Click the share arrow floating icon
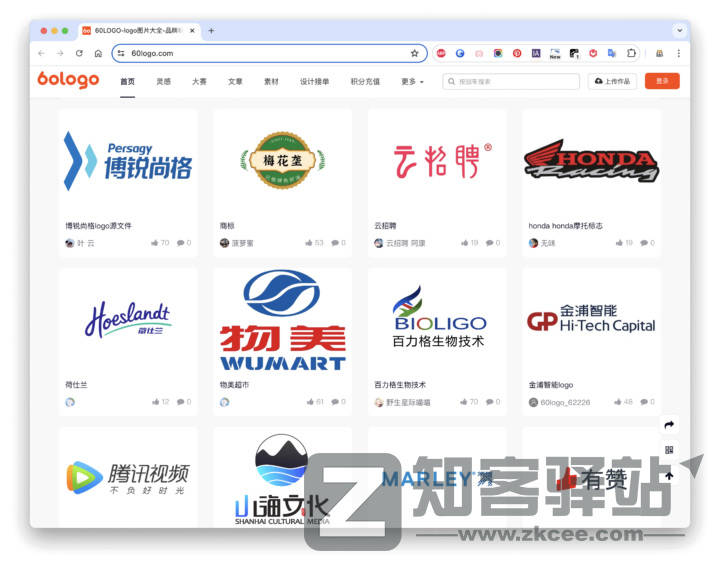The width and height of the screenshot is (720, 567). (x=669, y=425)
